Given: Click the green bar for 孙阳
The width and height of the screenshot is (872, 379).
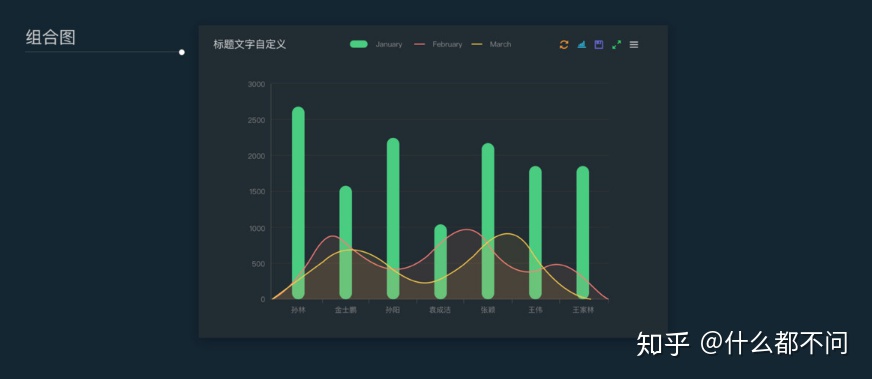Looking at the screenshot, I should coord(393,218).
